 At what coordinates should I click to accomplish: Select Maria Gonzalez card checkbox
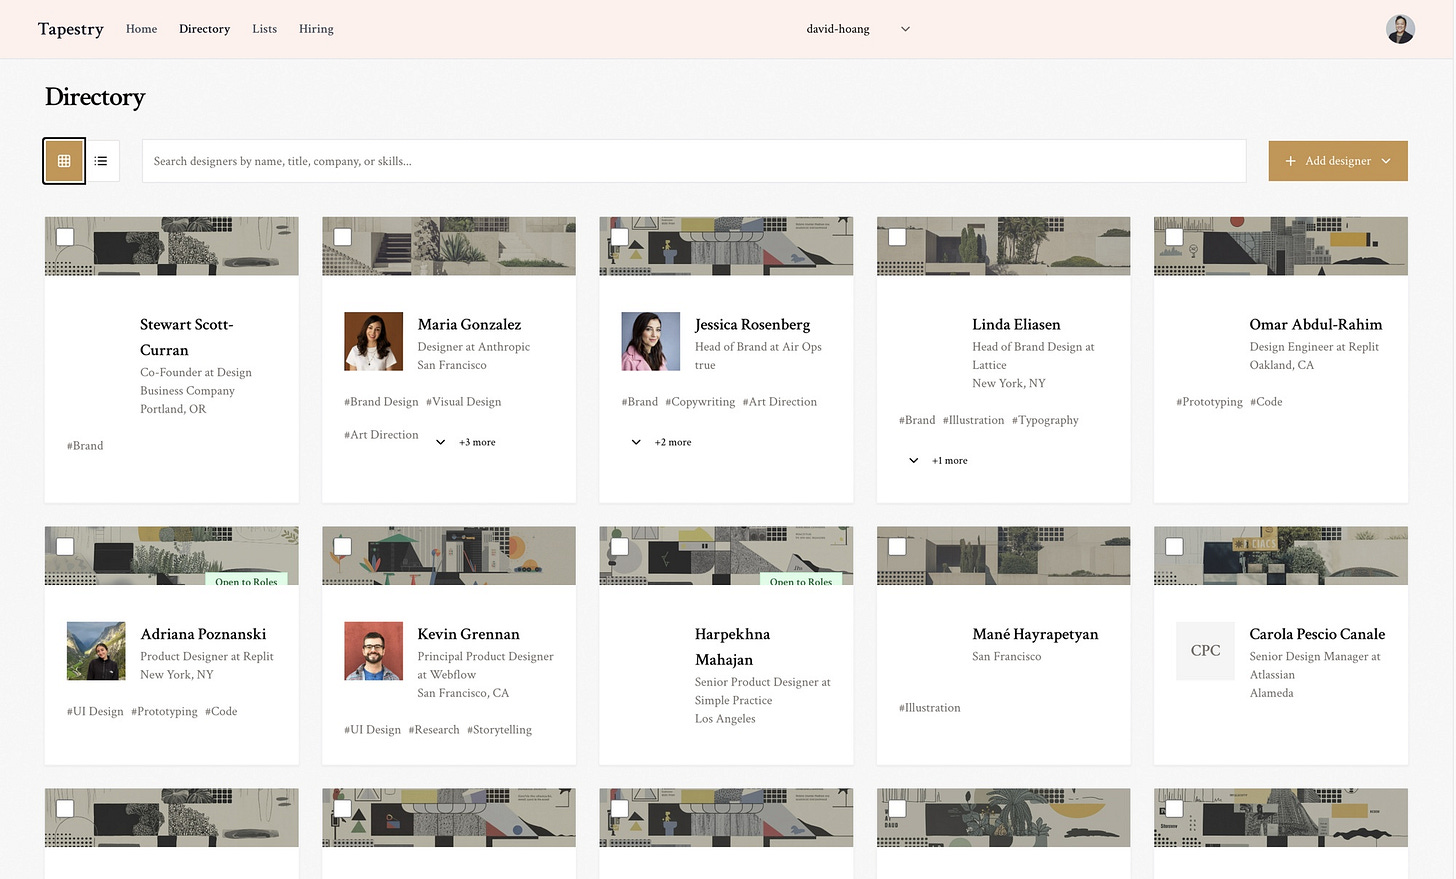point(342,237)
